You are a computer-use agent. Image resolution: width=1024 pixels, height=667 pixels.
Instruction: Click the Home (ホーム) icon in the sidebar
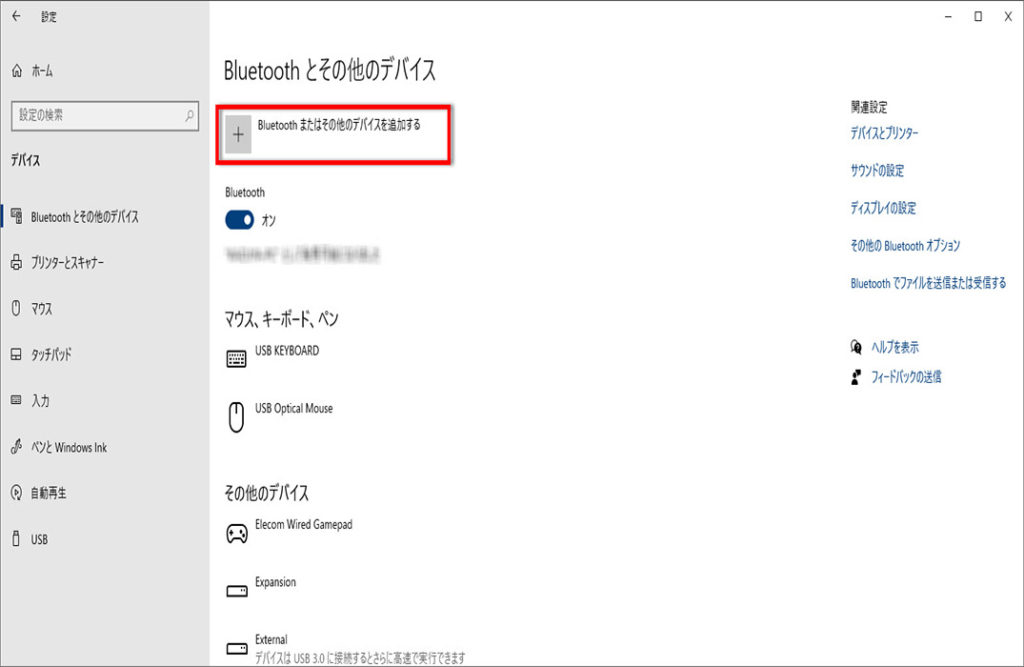click(x=16, y=71)
